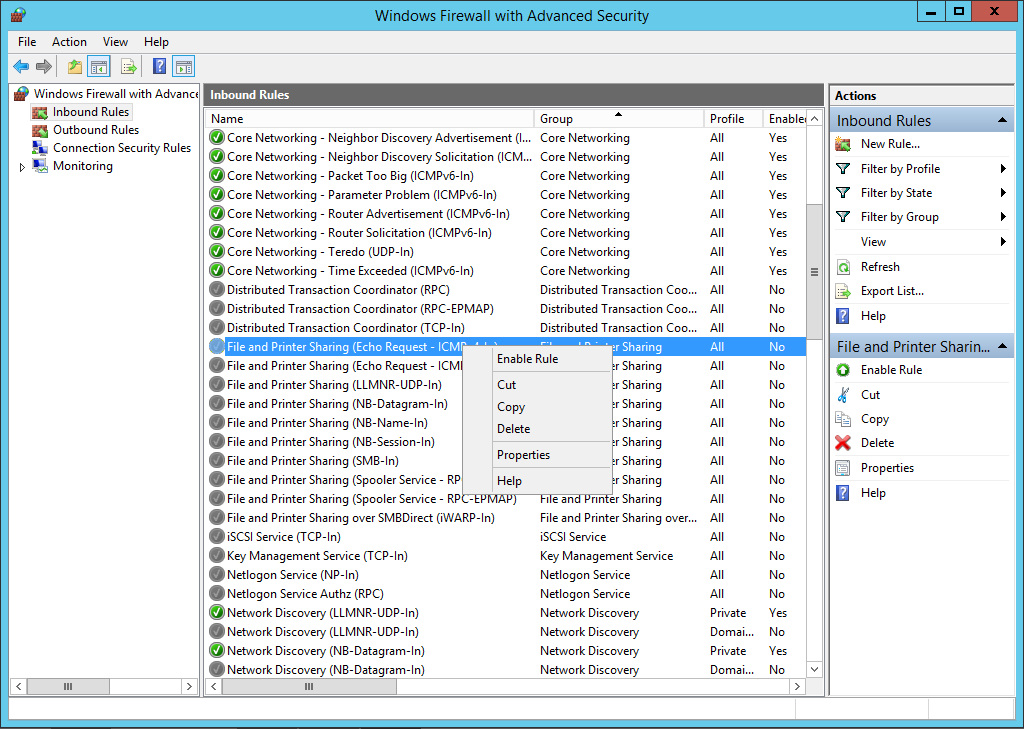Click the Windows Firewall root node icon
The height and width of the screenshot is (729, 1024).
click(x=22, y=93)
